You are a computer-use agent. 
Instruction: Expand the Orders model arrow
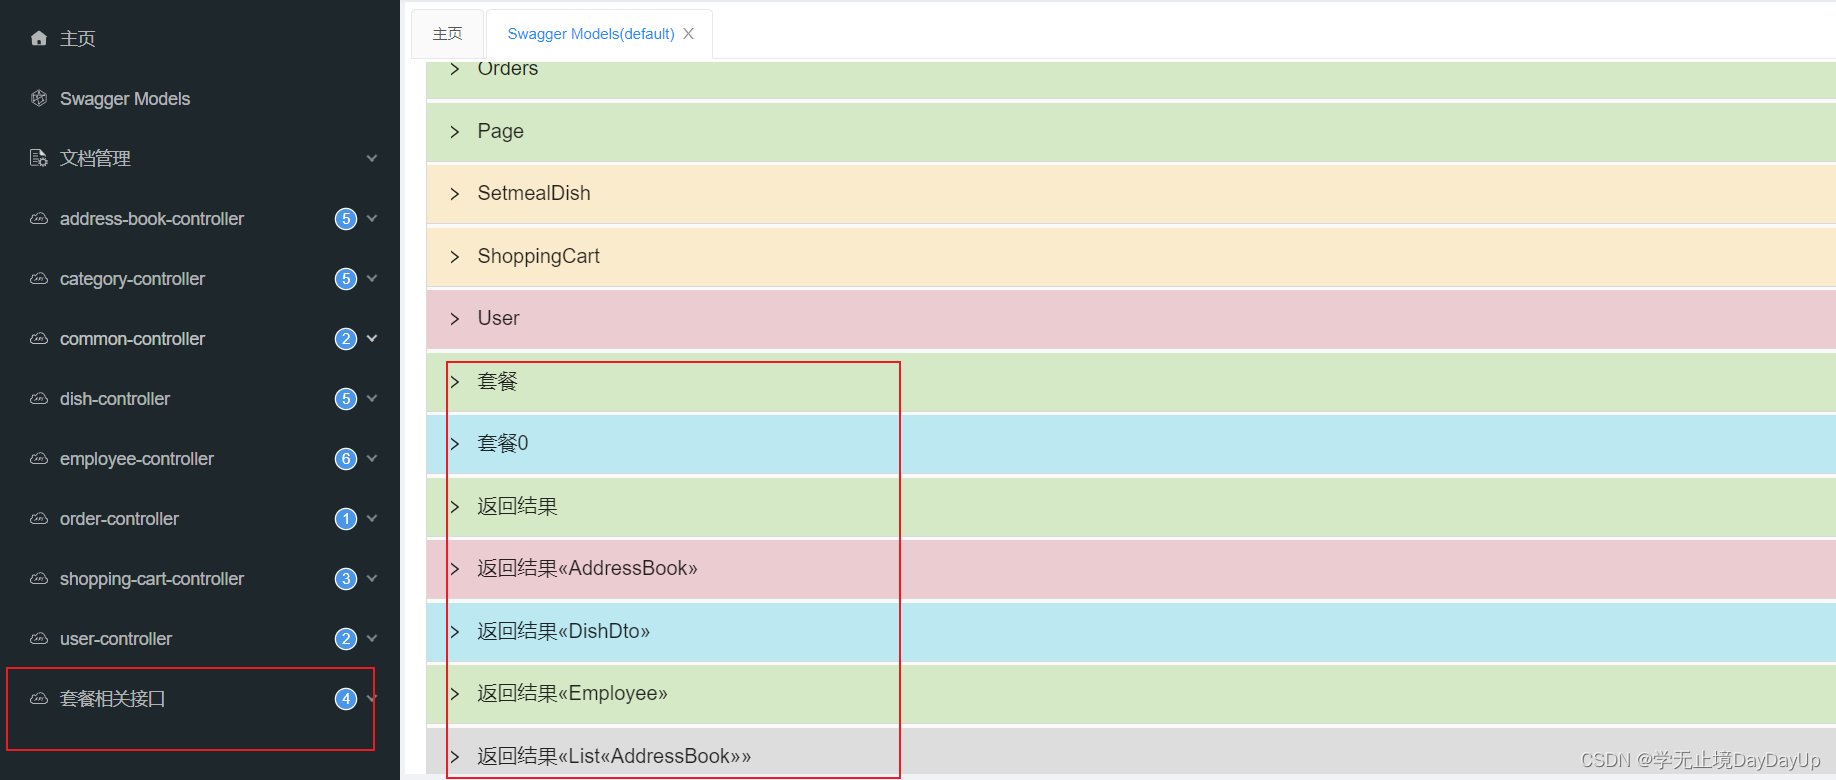pos(455,69)
